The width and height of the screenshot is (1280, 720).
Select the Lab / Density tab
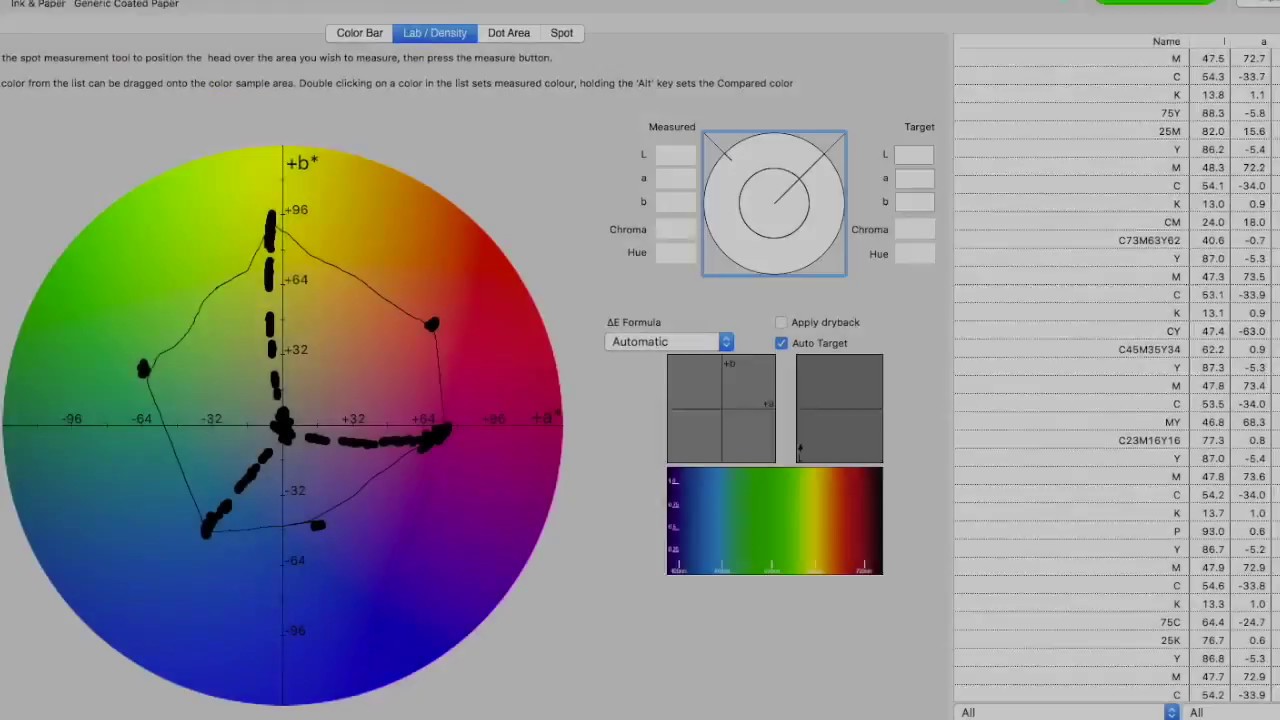coord(435,33)
